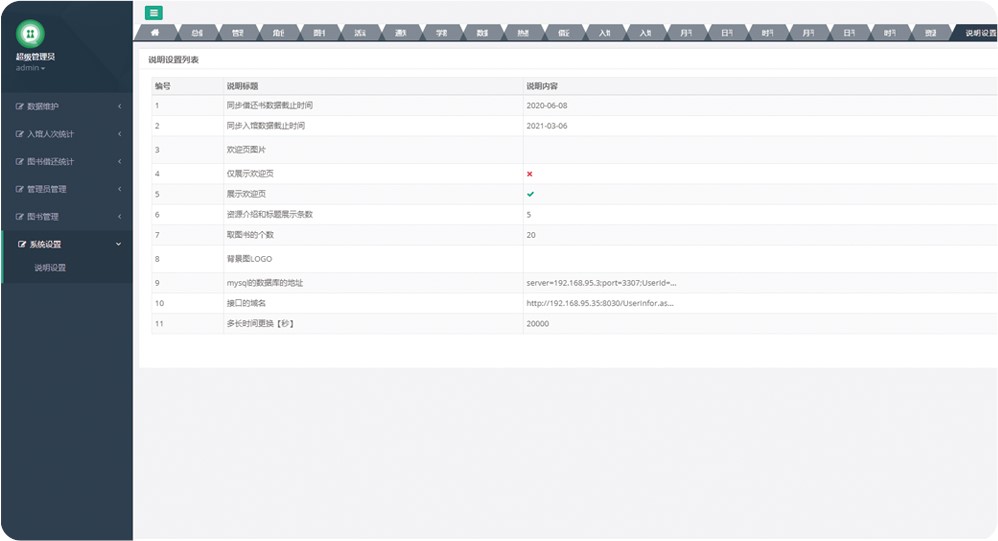Click the 超级管理员 user name
Screen dimensions: 998x541
click(35, 57)
